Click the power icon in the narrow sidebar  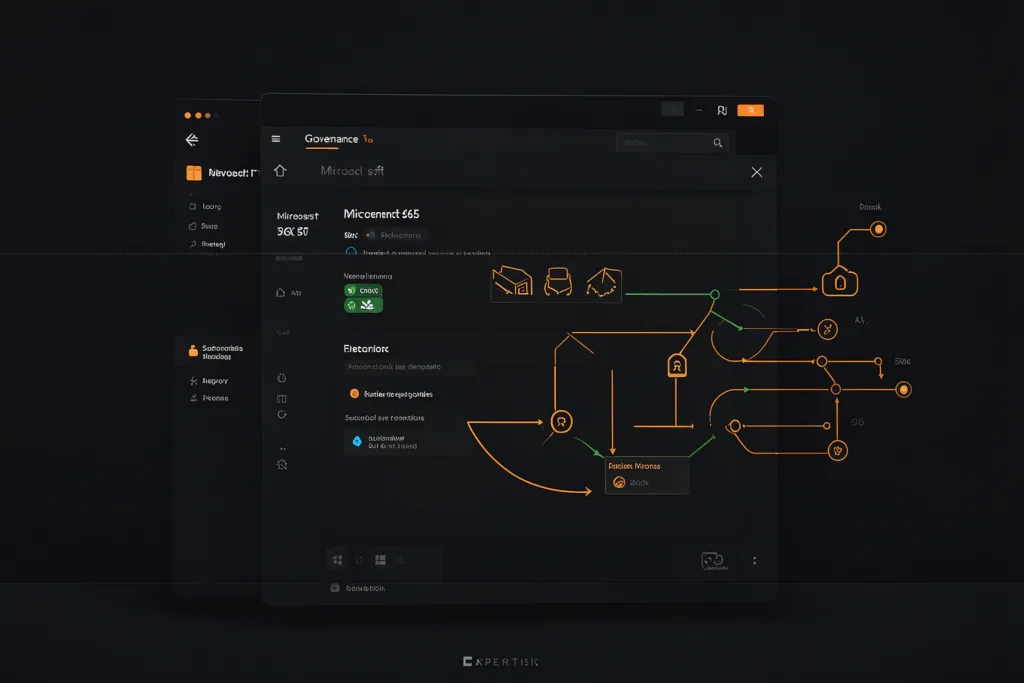point(281,378)
